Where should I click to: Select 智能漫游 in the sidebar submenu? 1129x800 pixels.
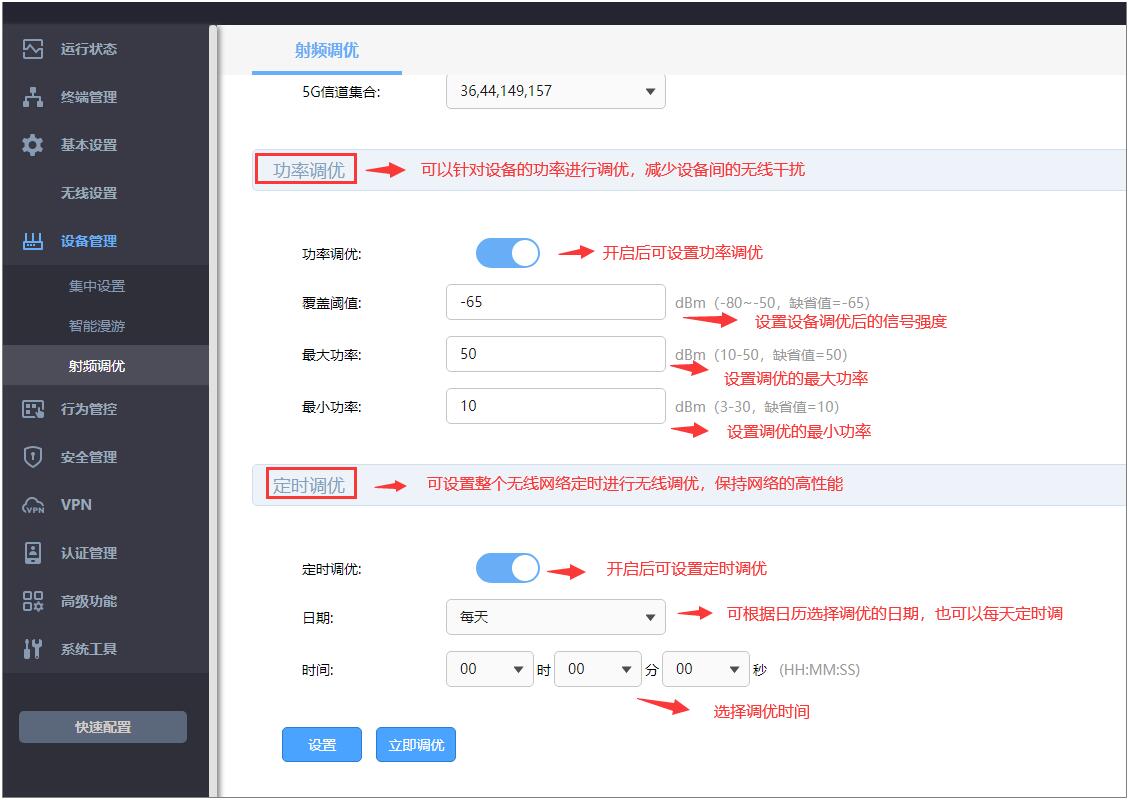[97, 326]
